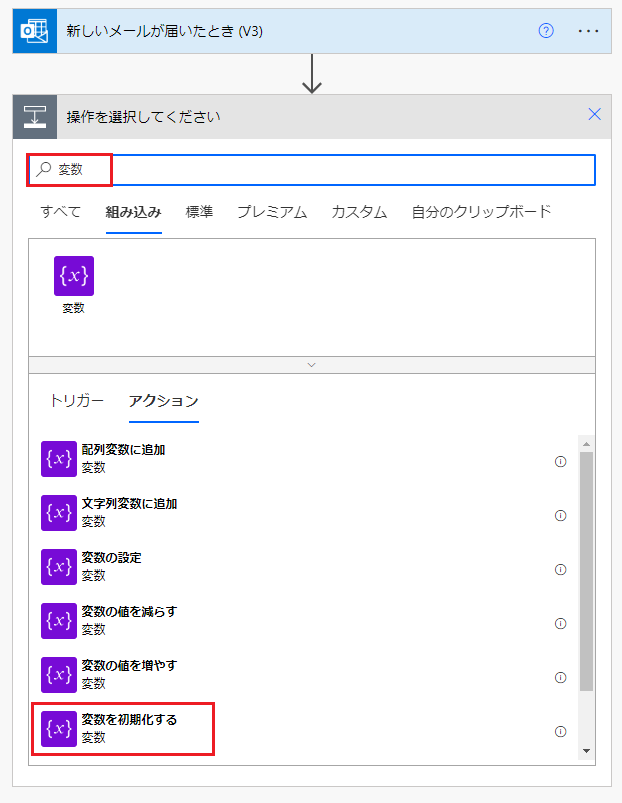
Task: Open help for the email trigger
Action: tap(545, 30)
